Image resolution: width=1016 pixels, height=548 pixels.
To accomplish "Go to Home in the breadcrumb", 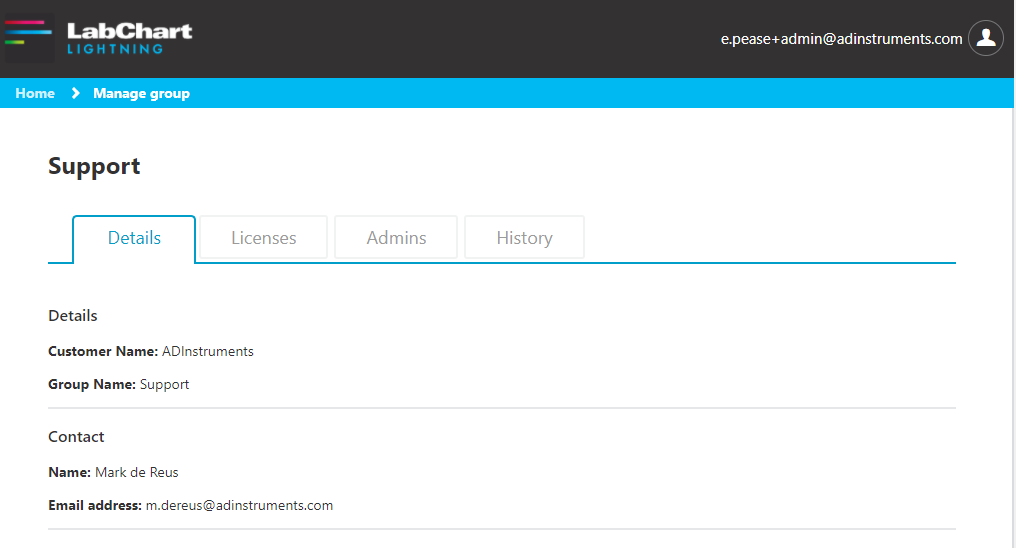I will pos(35,93).
